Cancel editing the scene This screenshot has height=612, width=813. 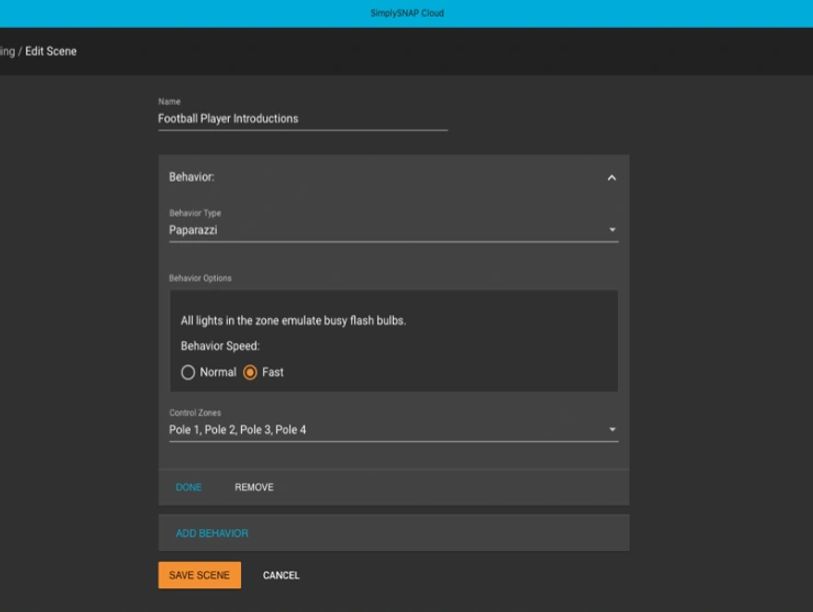click(281, 575)
